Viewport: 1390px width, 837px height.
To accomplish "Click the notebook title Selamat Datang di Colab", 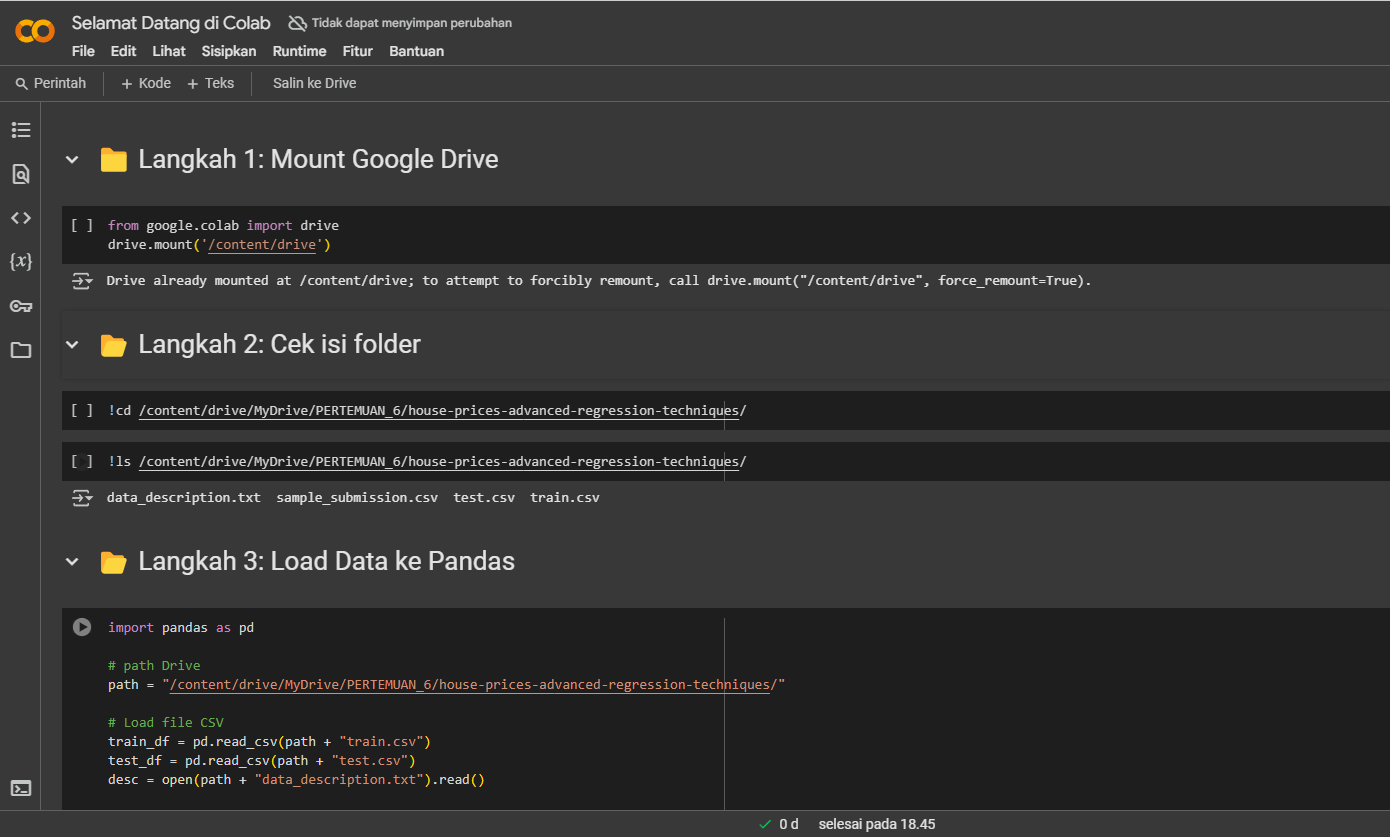I will [171, 23].
